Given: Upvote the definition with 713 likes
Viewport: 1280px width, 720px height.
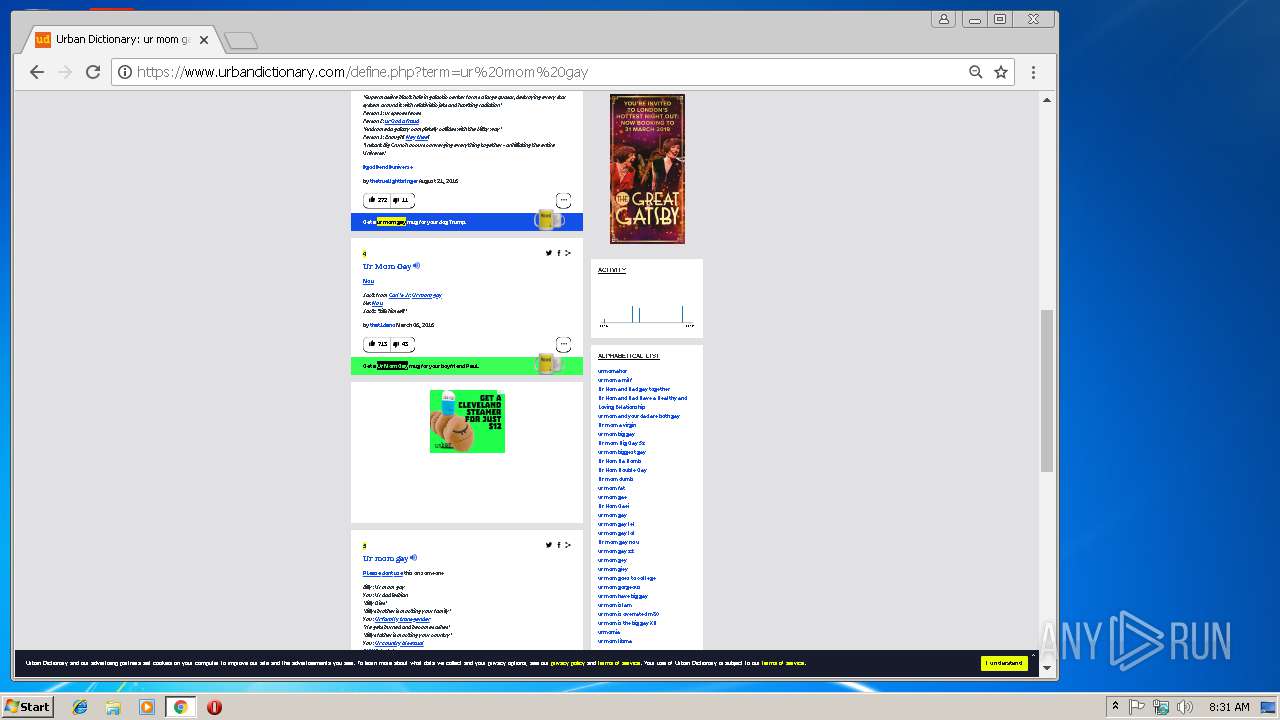Looking at the screenshot, I should point(377,344).
